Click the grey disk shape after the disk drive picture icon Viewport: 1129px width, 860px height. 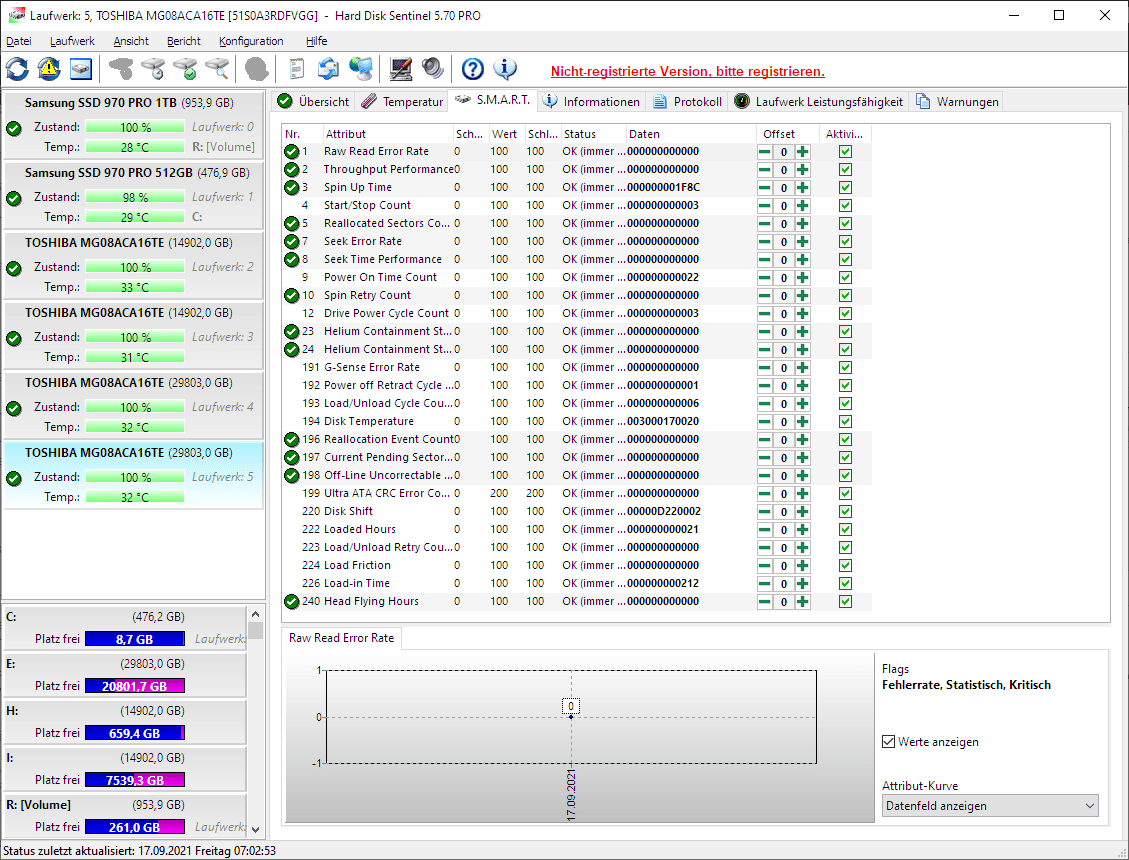tap(121, 69)
